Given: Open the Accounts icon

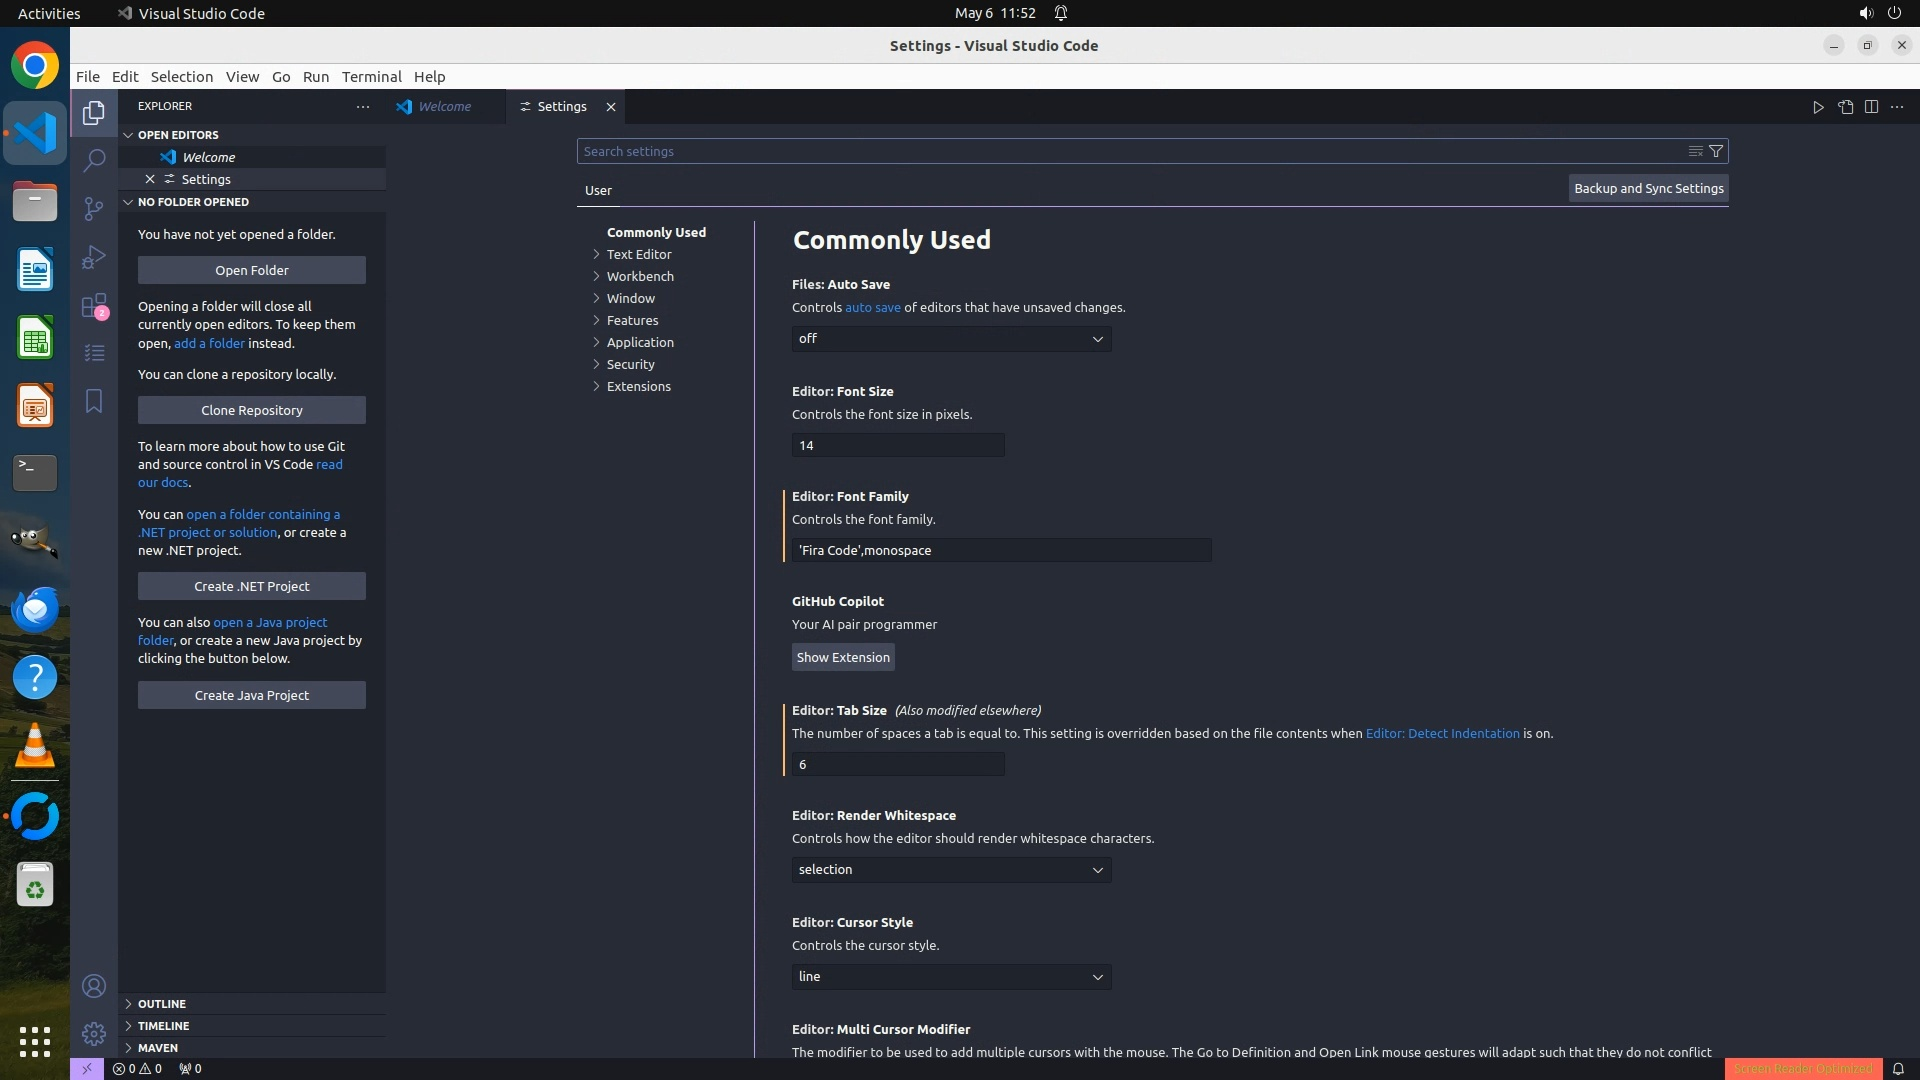Looking at the screenshot, I should click(x=94, y=987).
